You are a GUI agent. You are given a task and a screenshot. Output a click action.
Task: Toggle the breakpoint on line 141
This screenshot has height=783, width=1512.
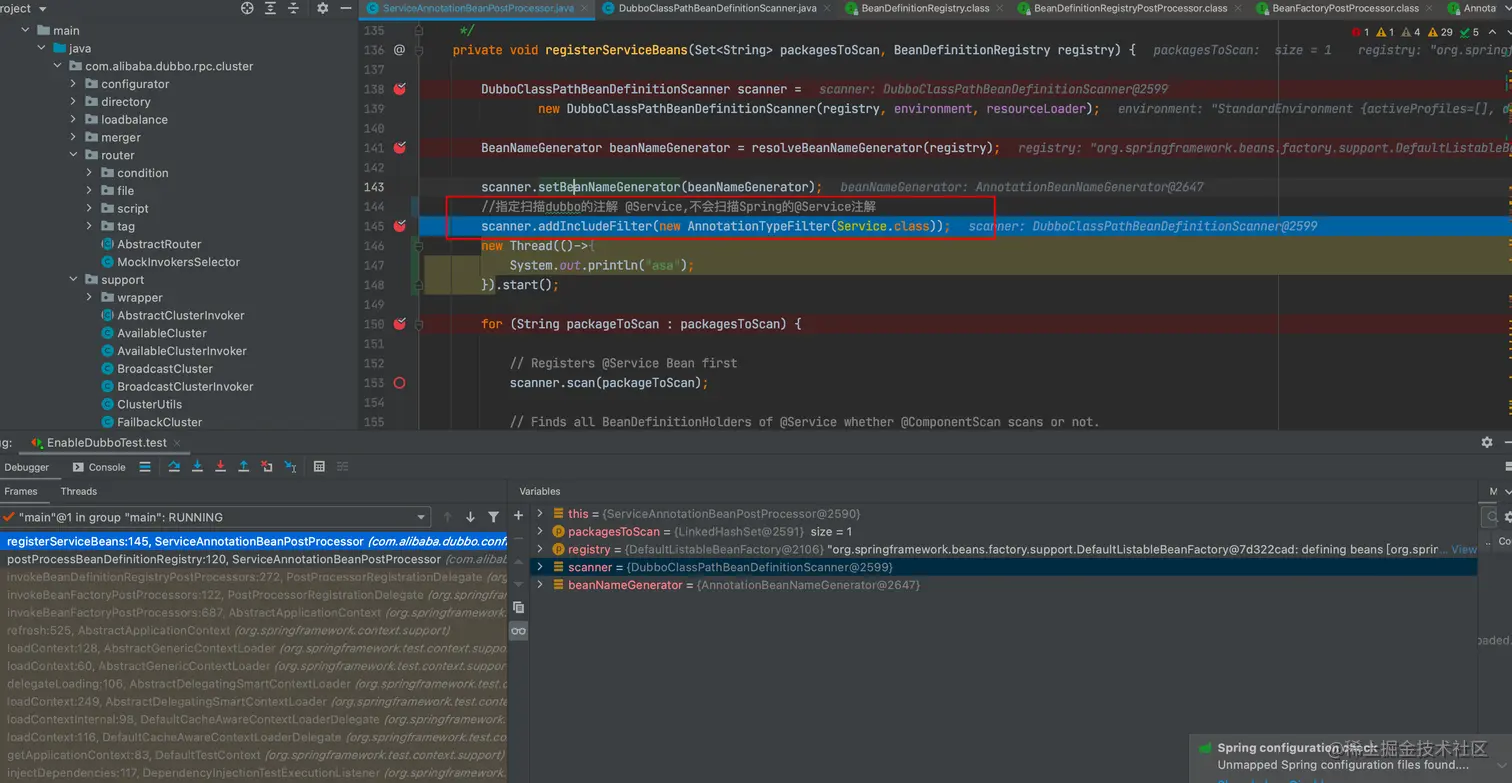(x=399, y=148)
